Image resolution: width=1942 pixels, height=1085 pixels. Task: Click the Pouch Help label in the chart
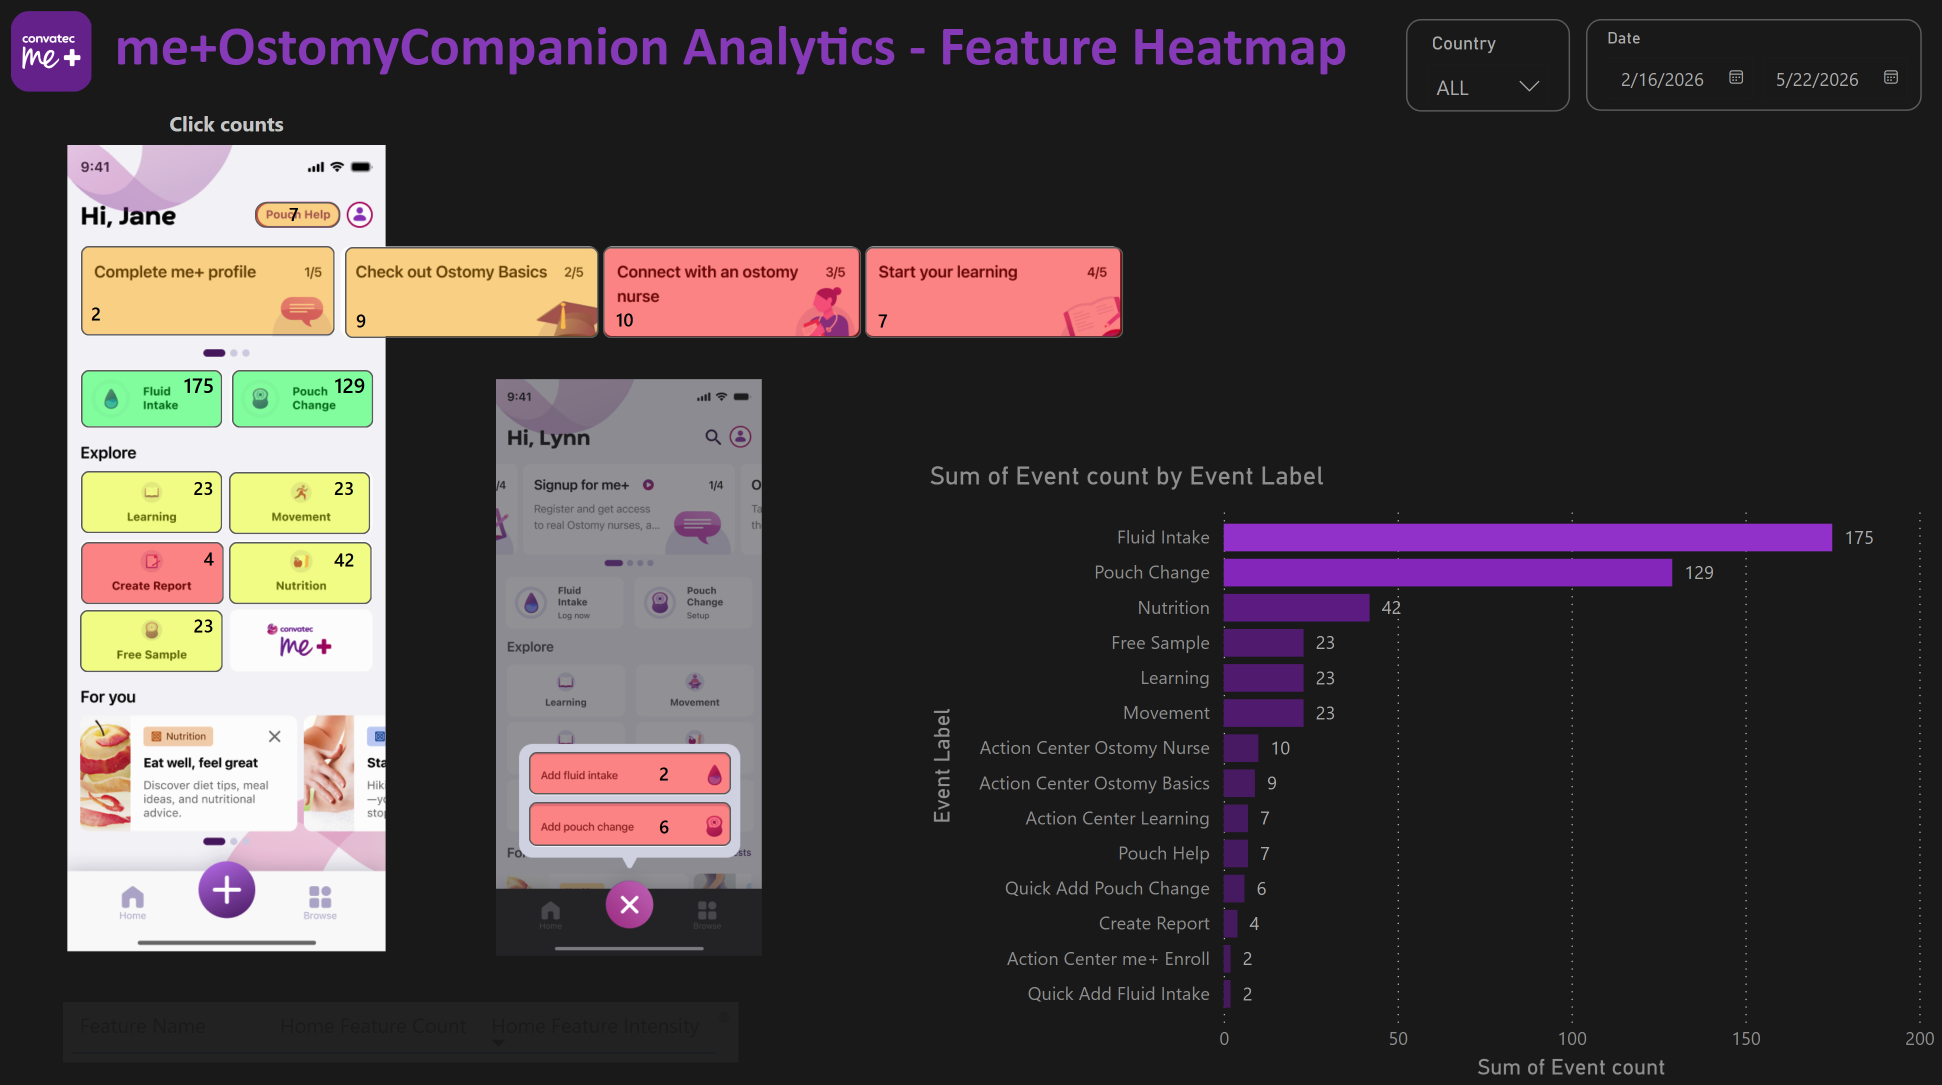[x=1164, y=853]
